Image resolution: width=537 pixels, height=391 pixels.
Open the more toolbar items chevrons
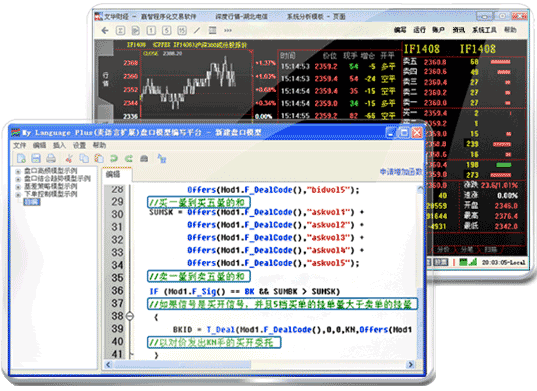228,31
